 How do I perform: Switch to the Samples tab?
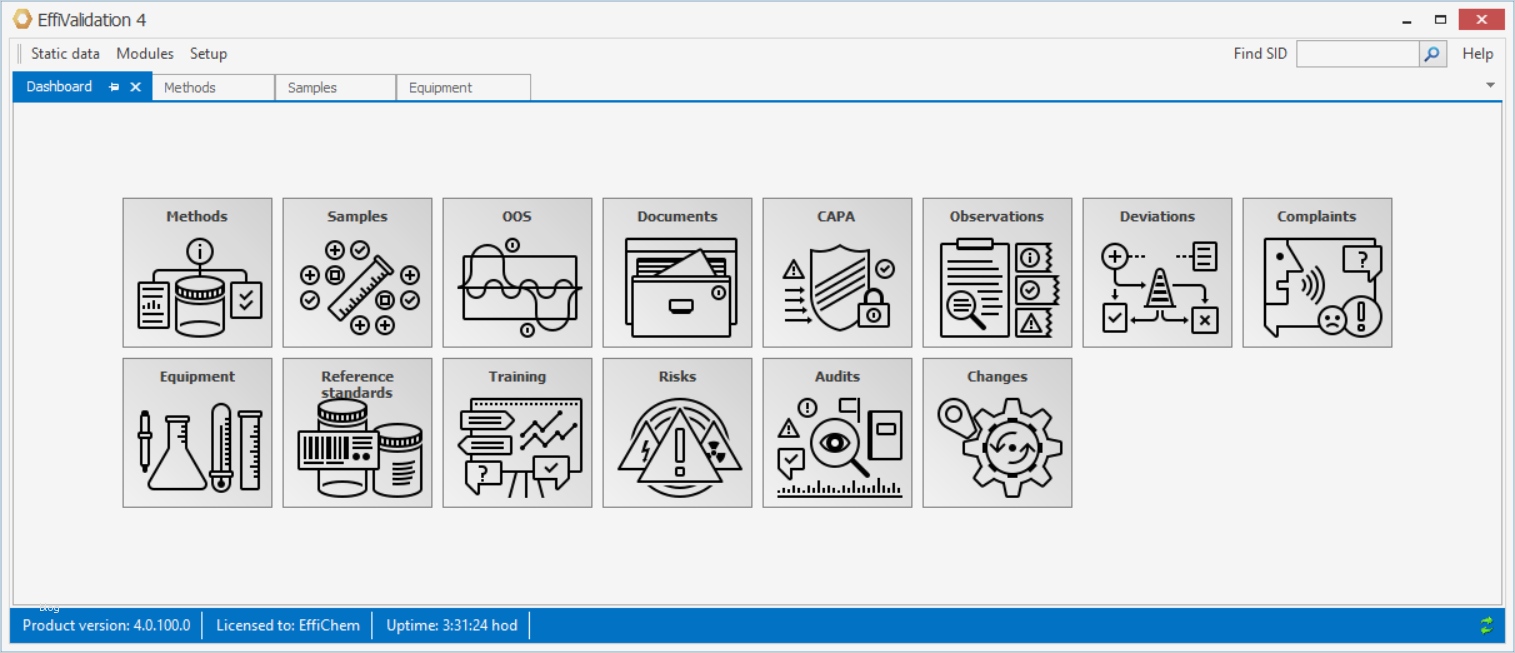tap(336, 88)
